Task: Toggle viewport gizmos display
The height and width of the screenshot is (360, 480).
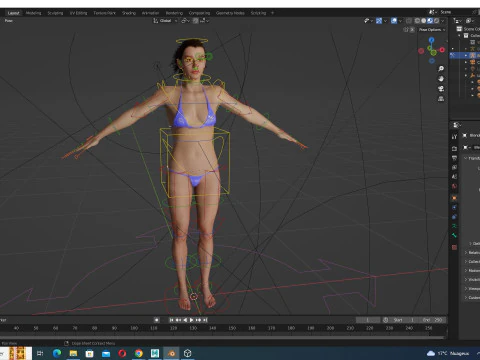Action: point(379,21)
